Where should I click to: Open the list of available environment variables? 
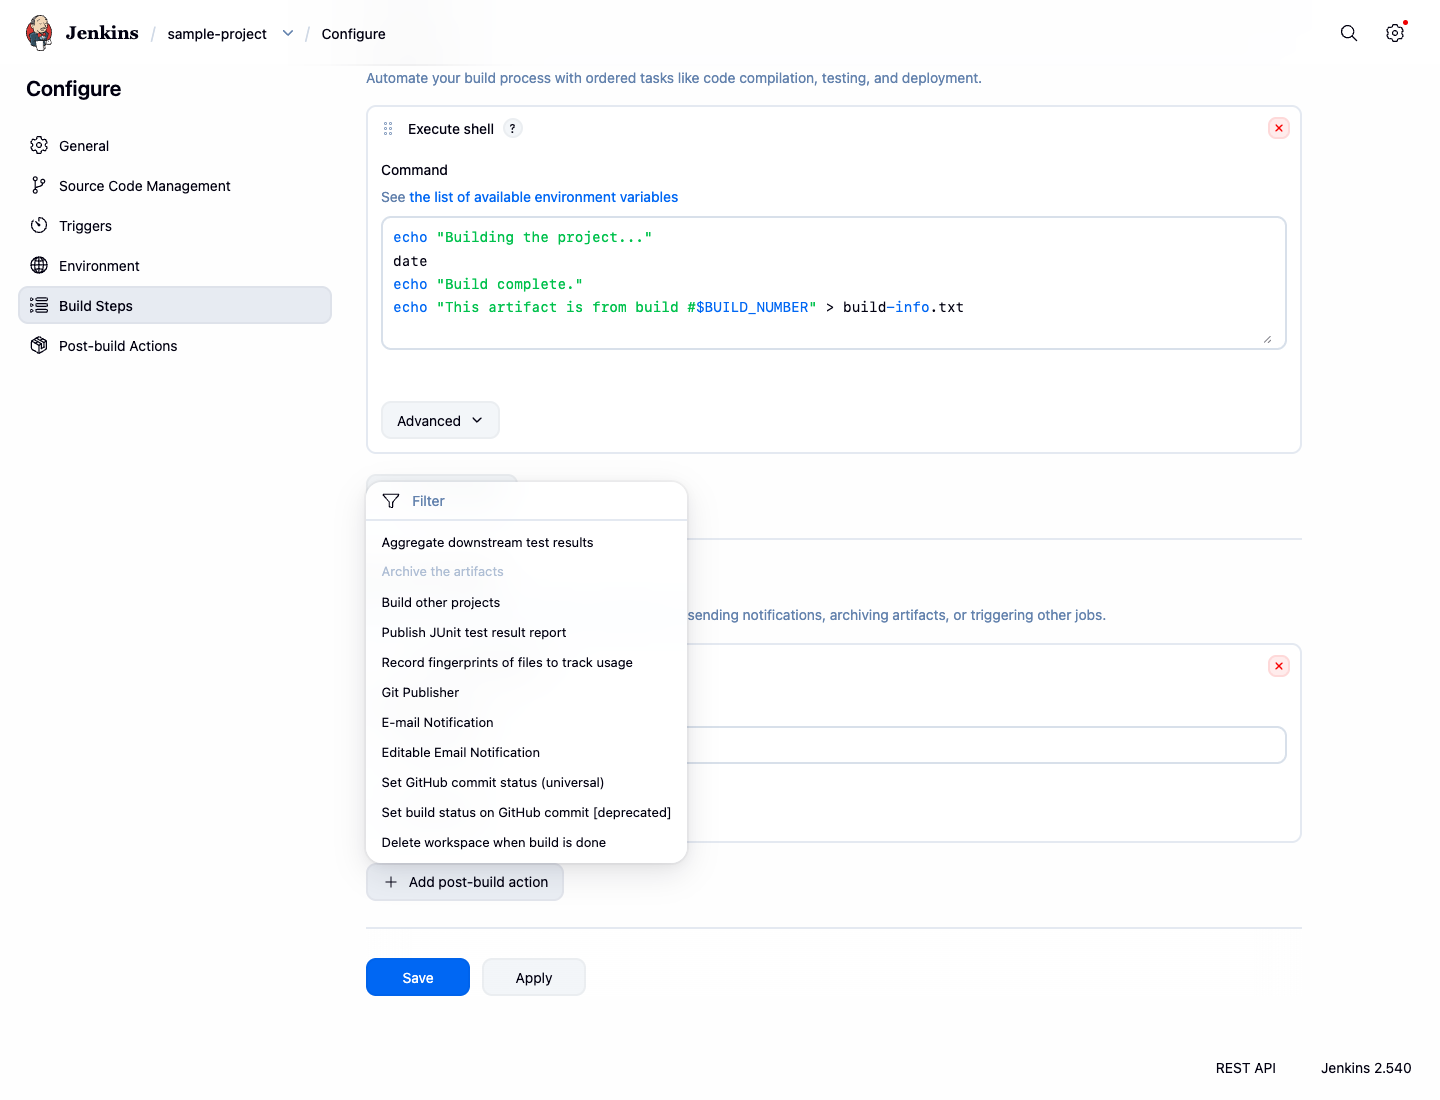tap(543, 197)
